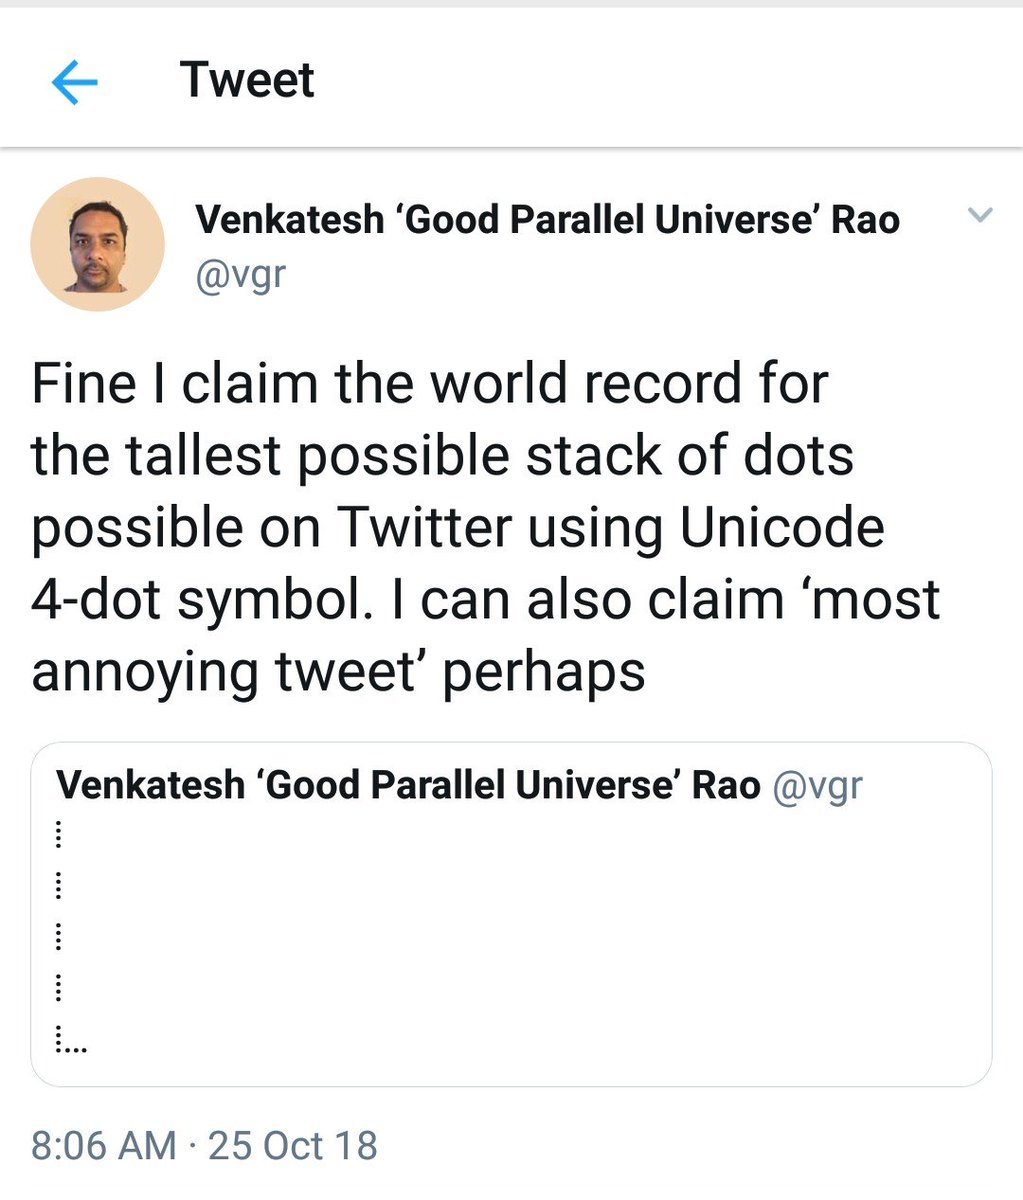Open the tweet options chevron menu
The image size is (1023, 1200).
pyautogui.click(x=981, y=214)
